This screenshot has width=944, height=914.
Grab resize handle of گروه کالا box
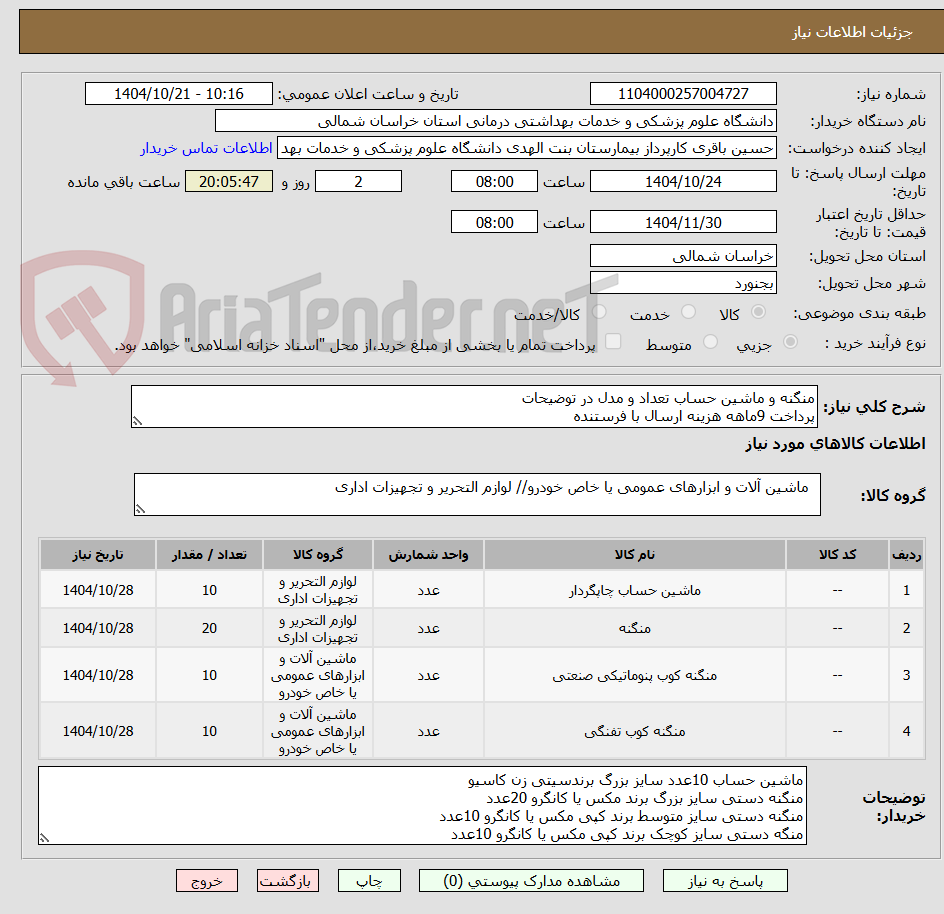coord(140,509)
